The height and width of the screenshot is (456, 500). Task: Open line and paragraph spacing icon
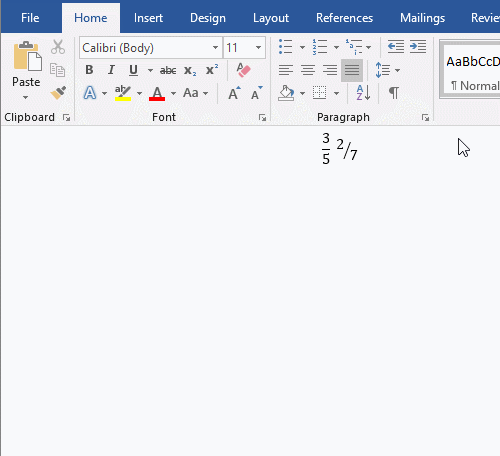383,70
